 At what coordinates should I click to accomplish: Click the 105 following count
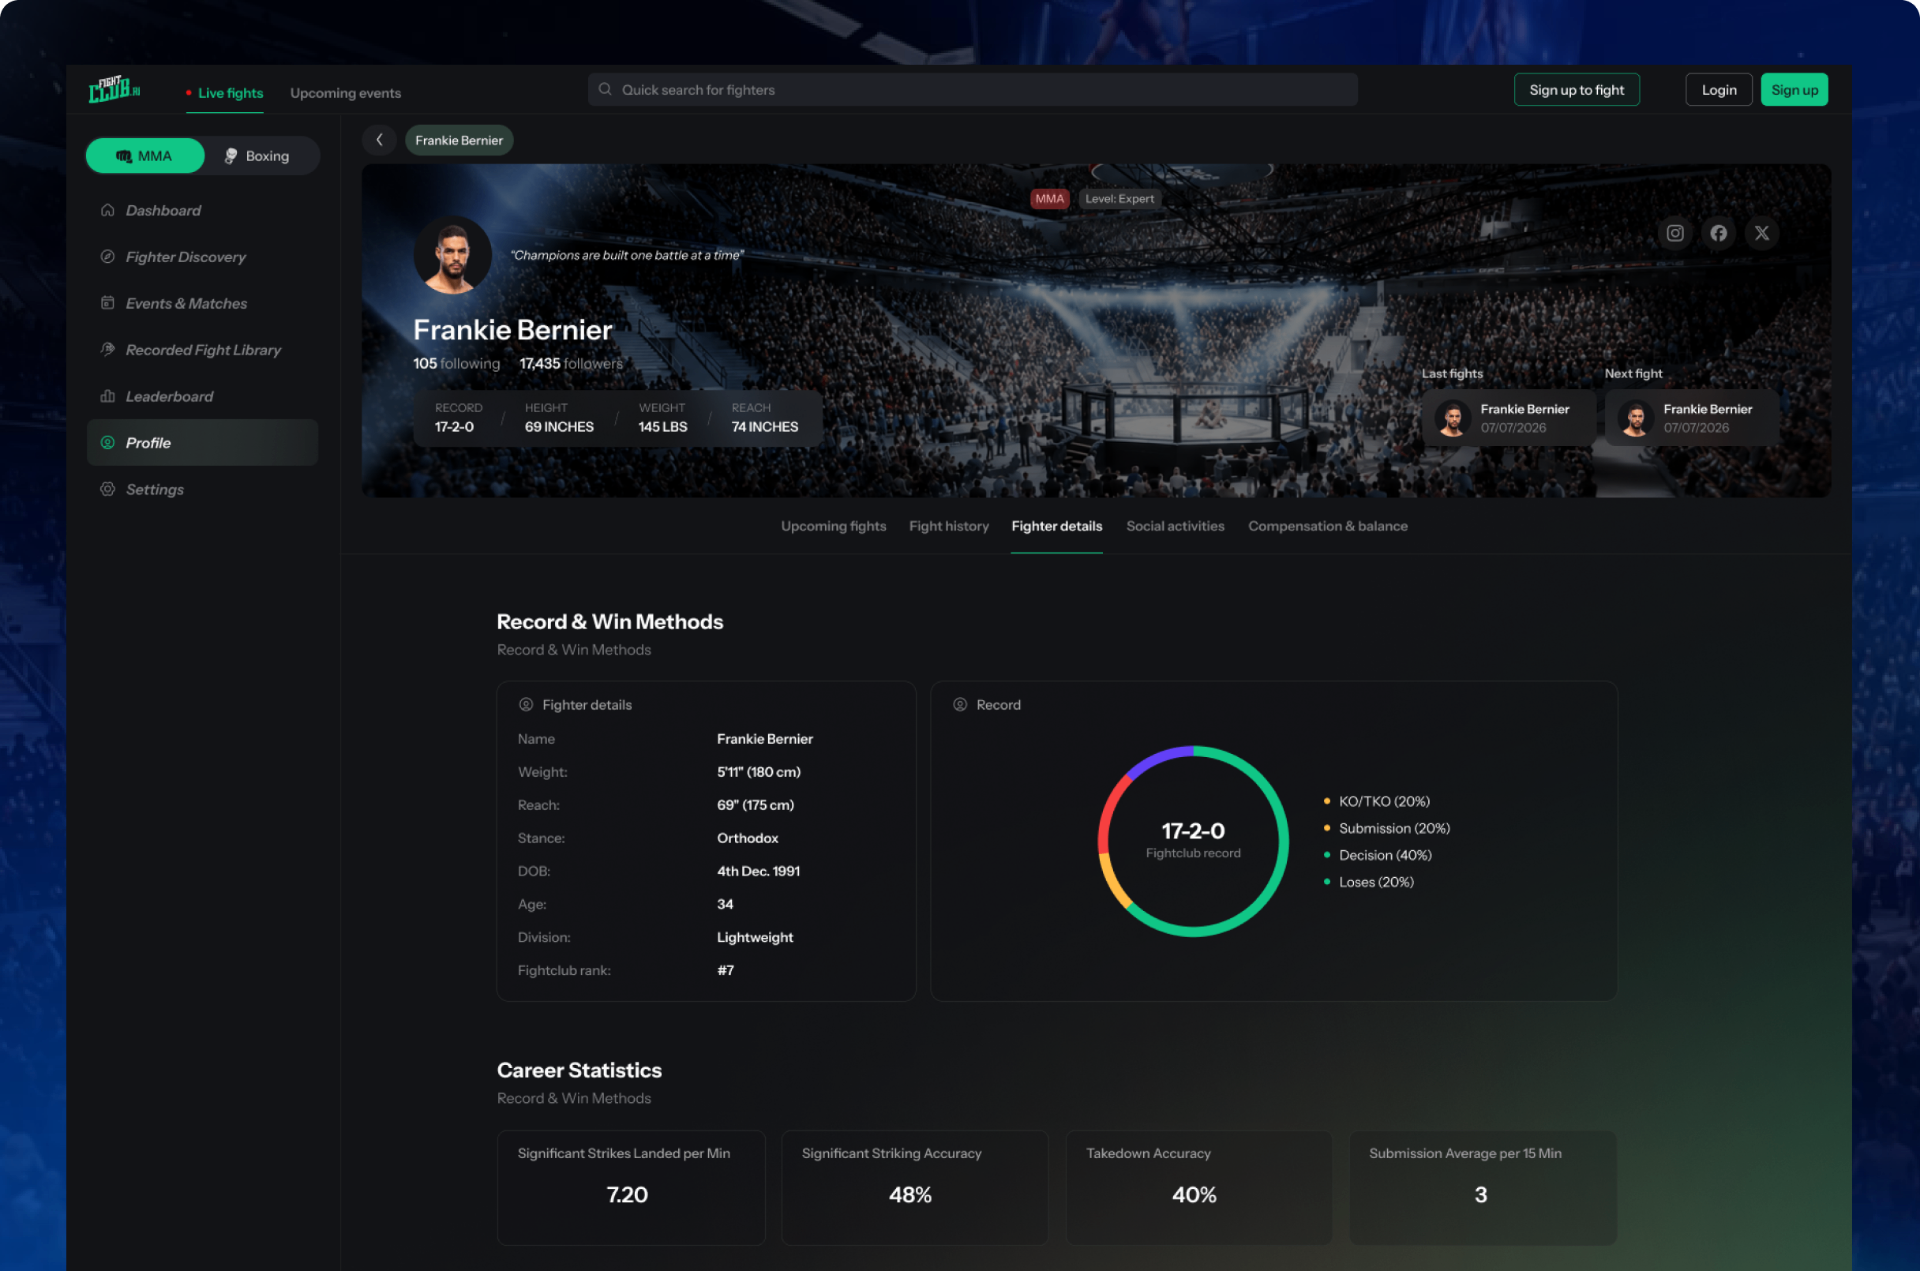456,363
